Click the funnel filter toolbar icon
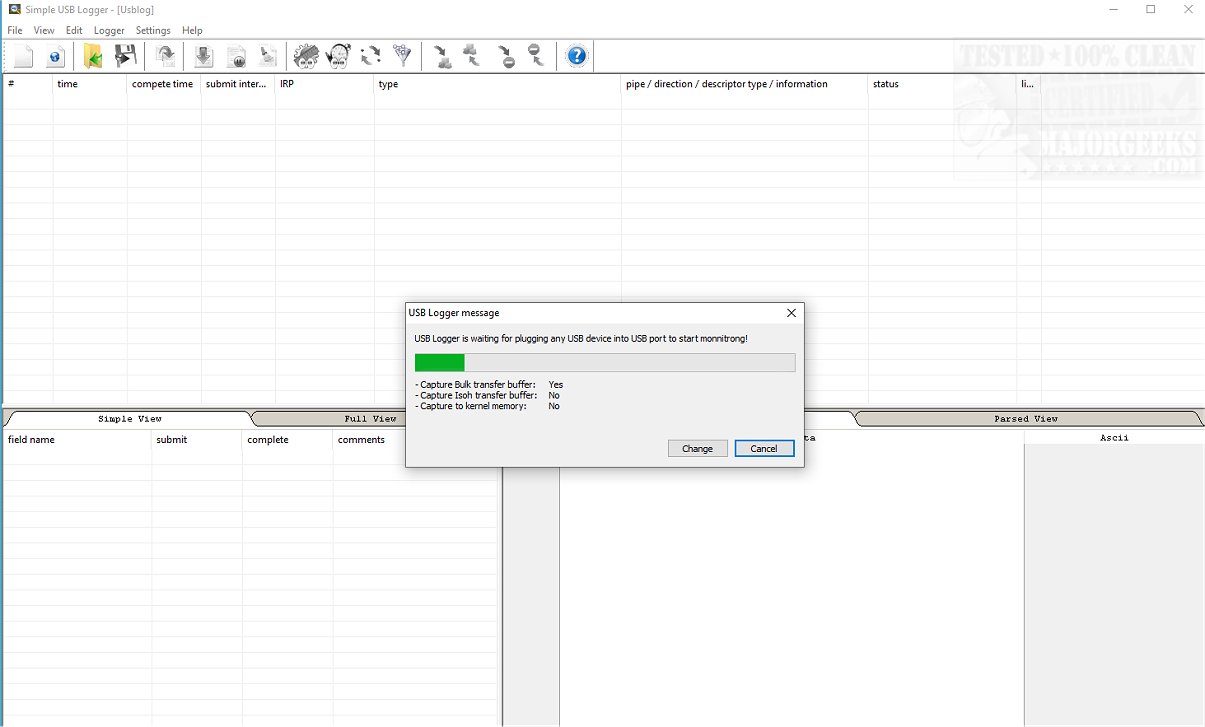This screenshot has height=727, width=1205. tap(402, 56)
